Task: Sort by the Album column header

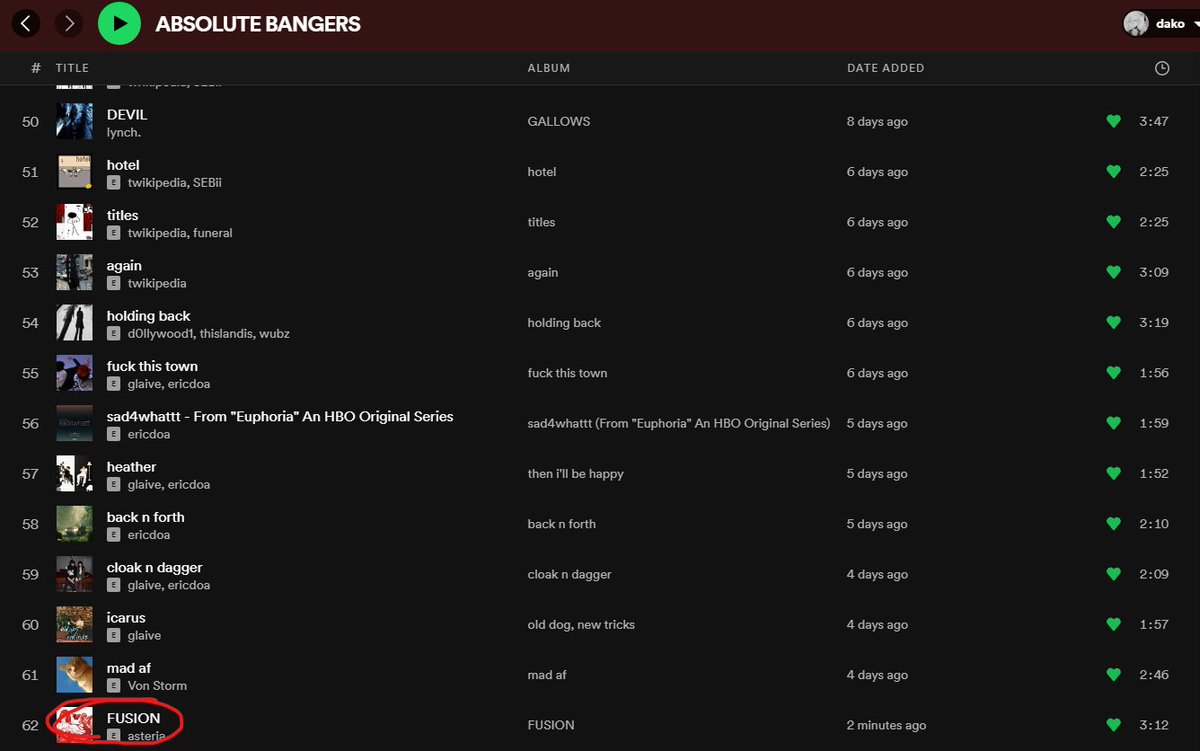Action: tap(548, 68)
